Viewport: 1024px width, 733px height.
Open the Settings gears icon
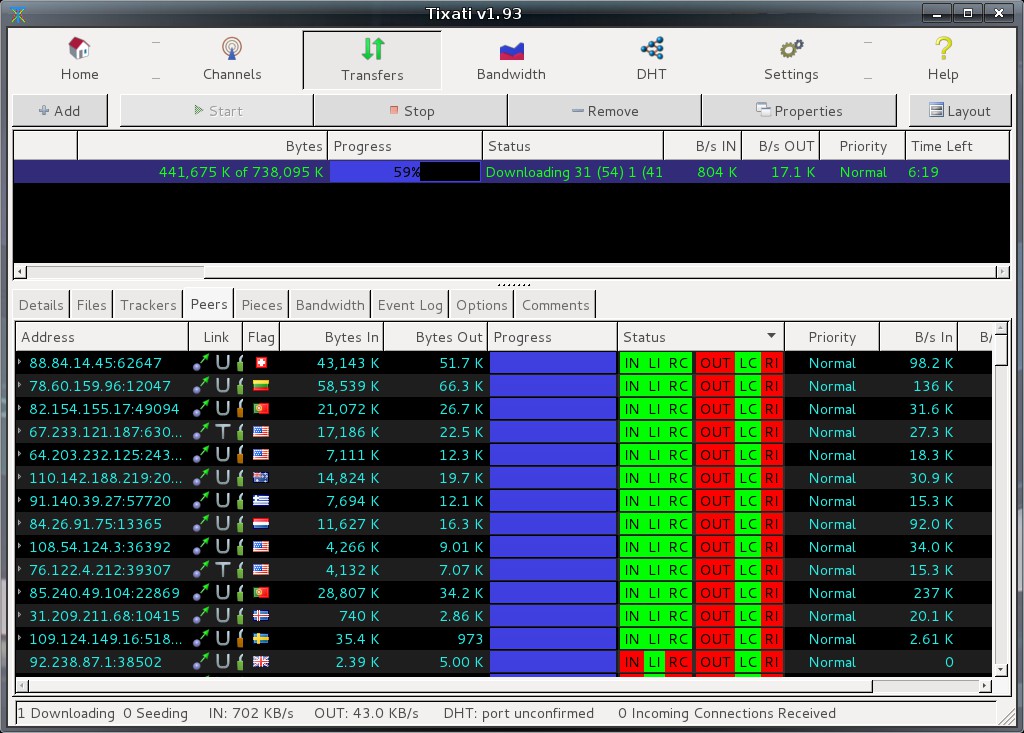pyautogui.click(x=791, y=49)
